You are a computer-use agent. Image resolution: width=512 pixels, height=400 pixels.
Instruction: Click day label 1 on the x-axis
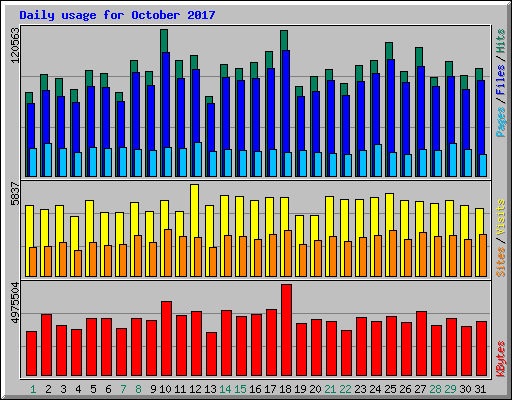pyautogui.click(x=33, y=389)
